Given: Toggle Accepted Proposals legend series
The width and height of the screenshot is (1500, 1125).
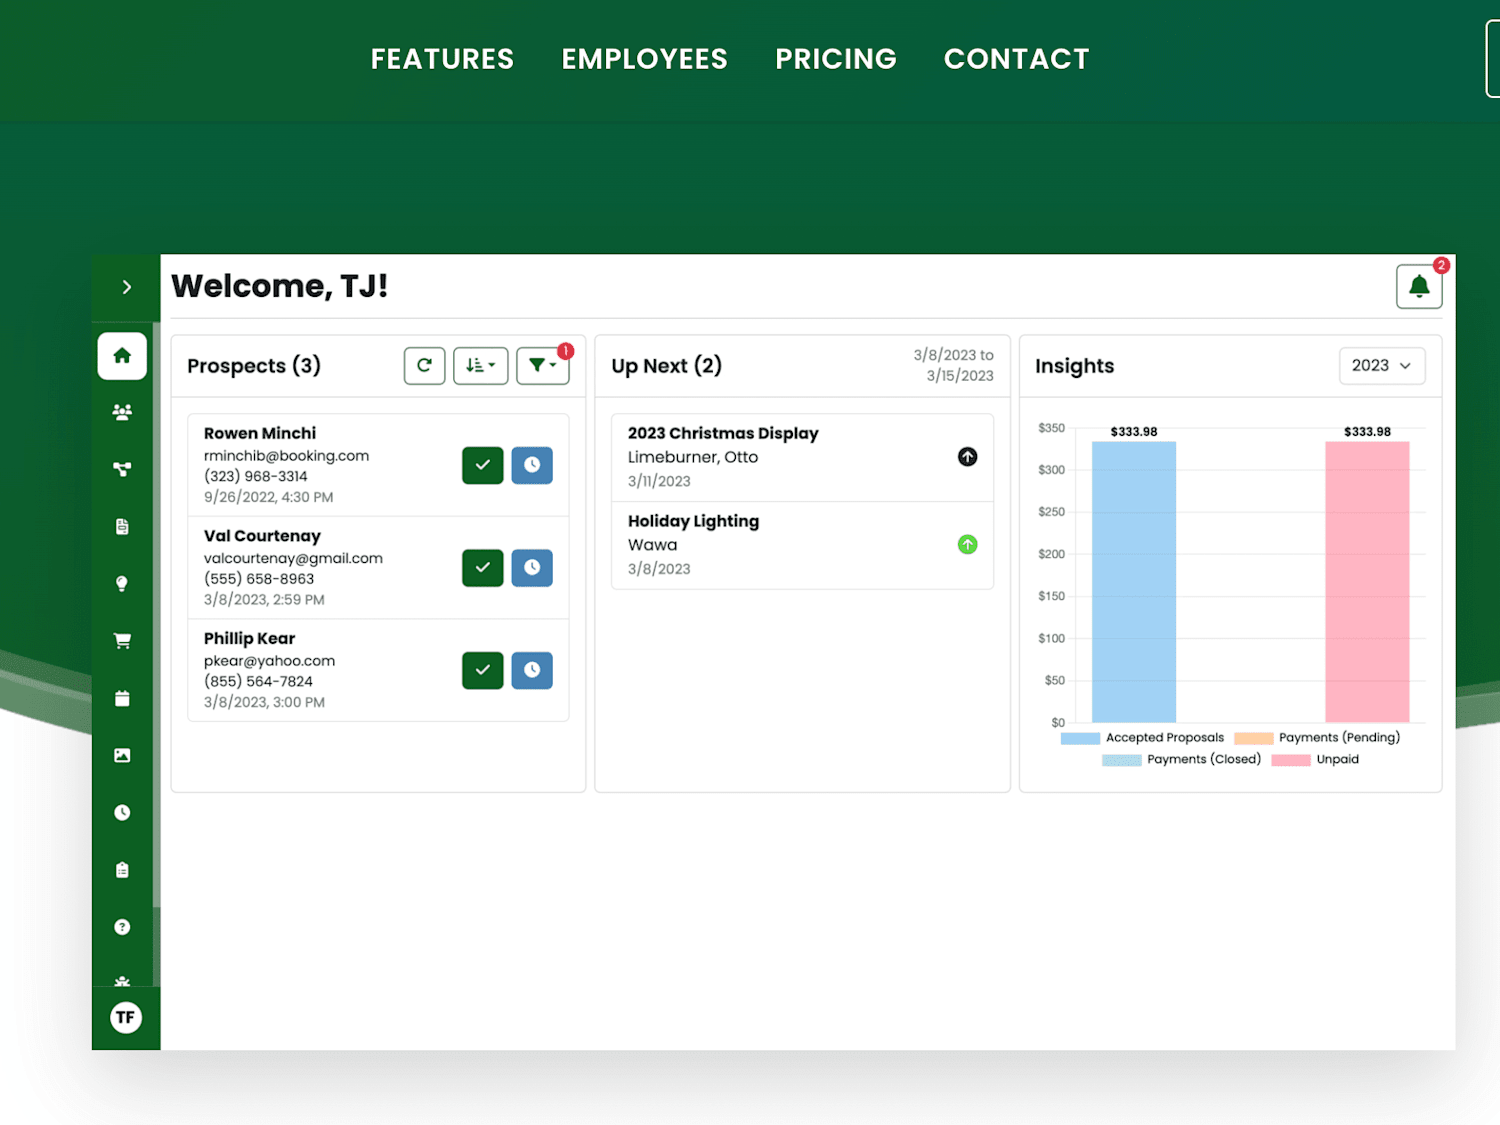Looking at the screenshot, I should [1142, 738].
